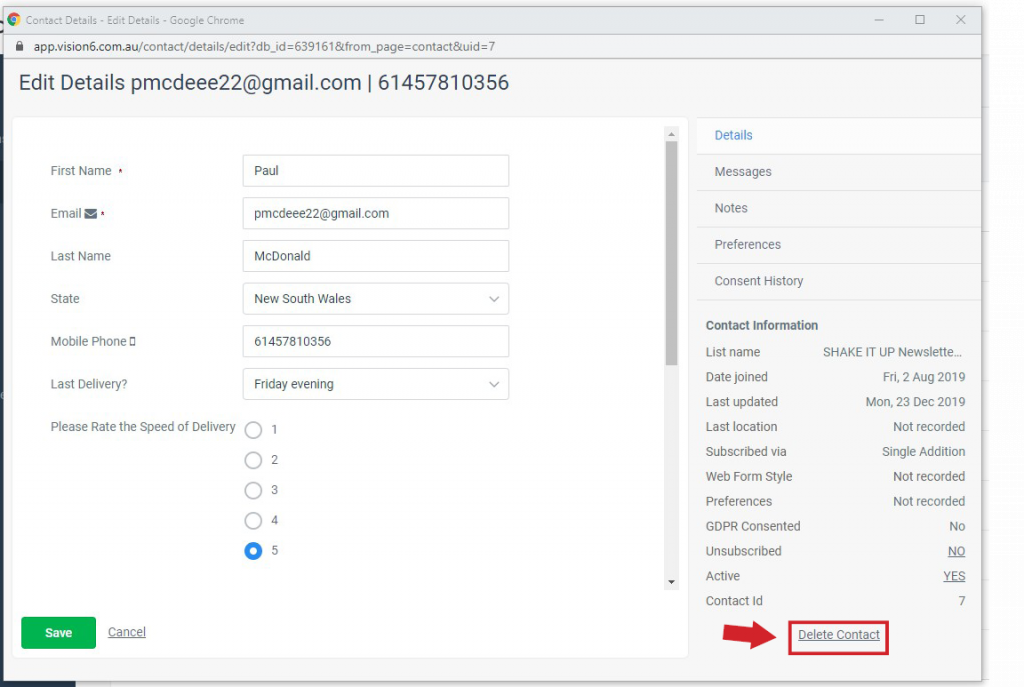Click the padlock icon in address bar
This screenshot has width=1024, height=687.
20,46
